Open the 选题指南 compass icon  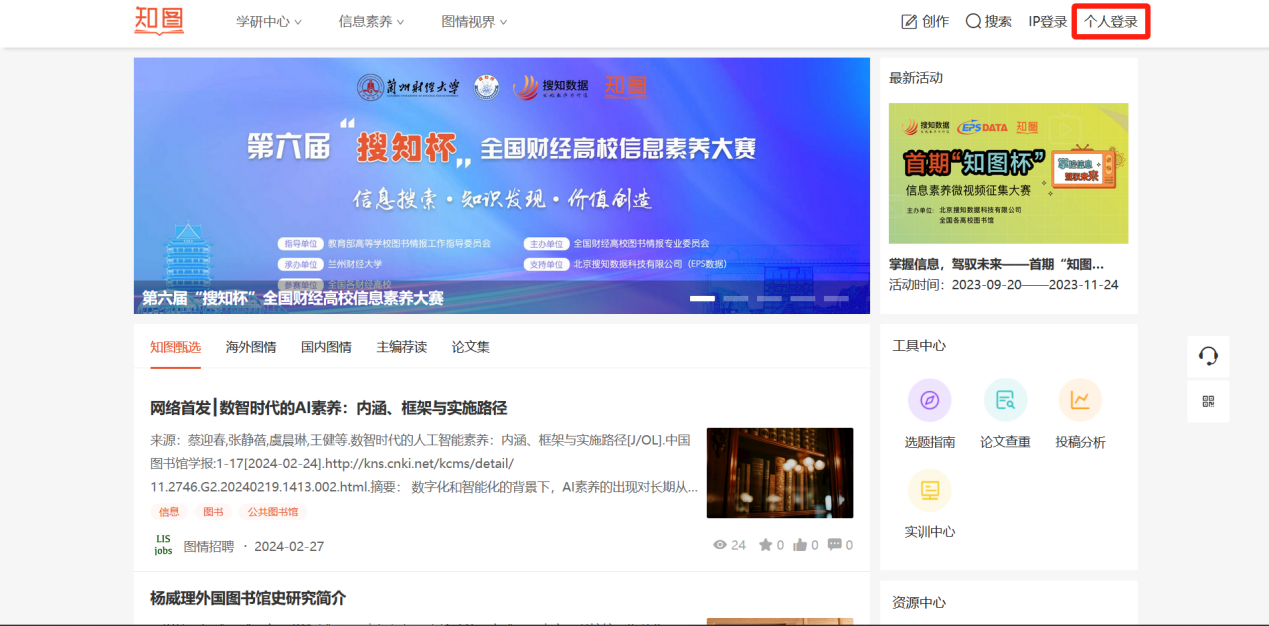click(929, 400)
